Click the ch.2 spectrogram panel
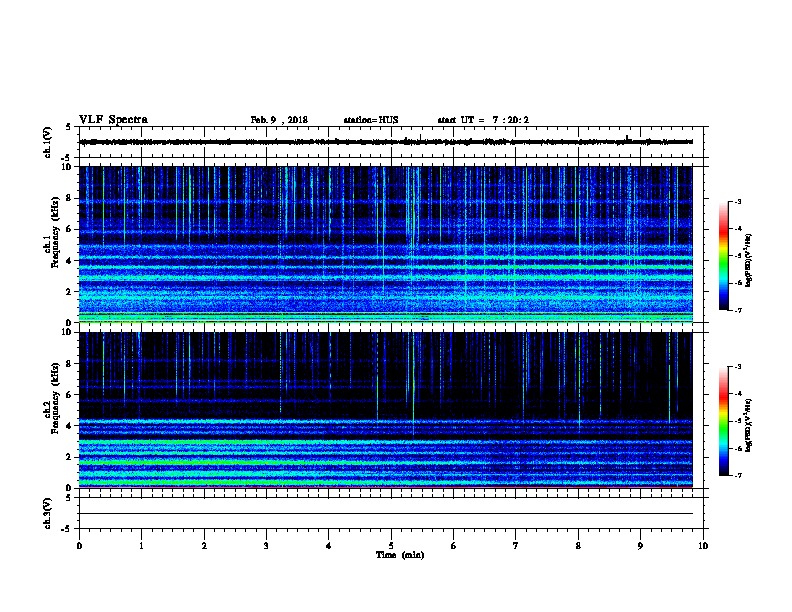This screenshot has height=612, width=792. click(x=386, y=410)
